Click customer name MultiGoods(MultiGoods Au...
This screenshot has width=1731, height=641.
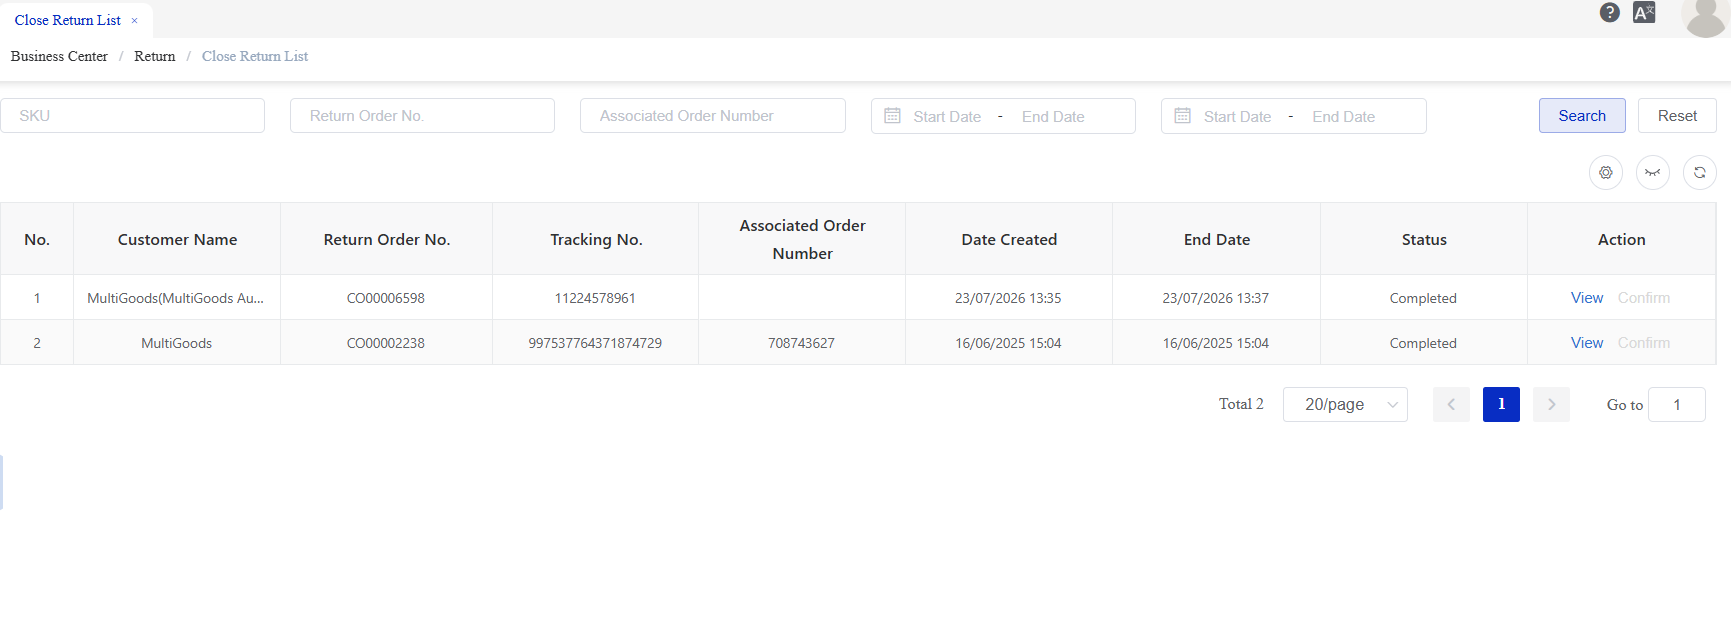point(176,298)
